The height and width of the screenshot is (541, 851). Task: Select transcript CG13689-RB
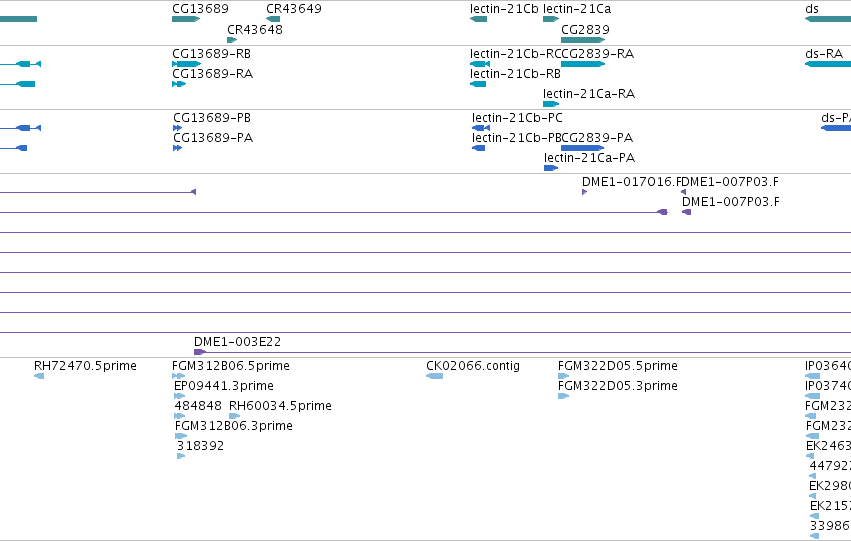coord(186,64)
